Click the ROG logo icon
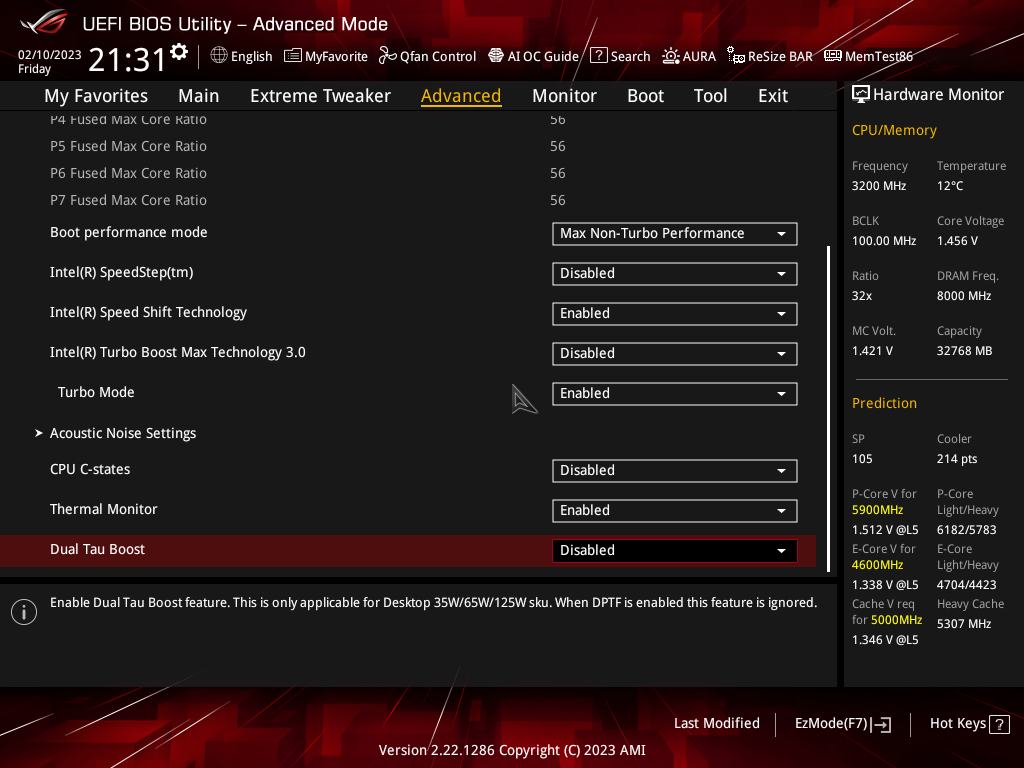Image resolution: width=1024 pixels, height=768 pixels. (x=44, y=23)
